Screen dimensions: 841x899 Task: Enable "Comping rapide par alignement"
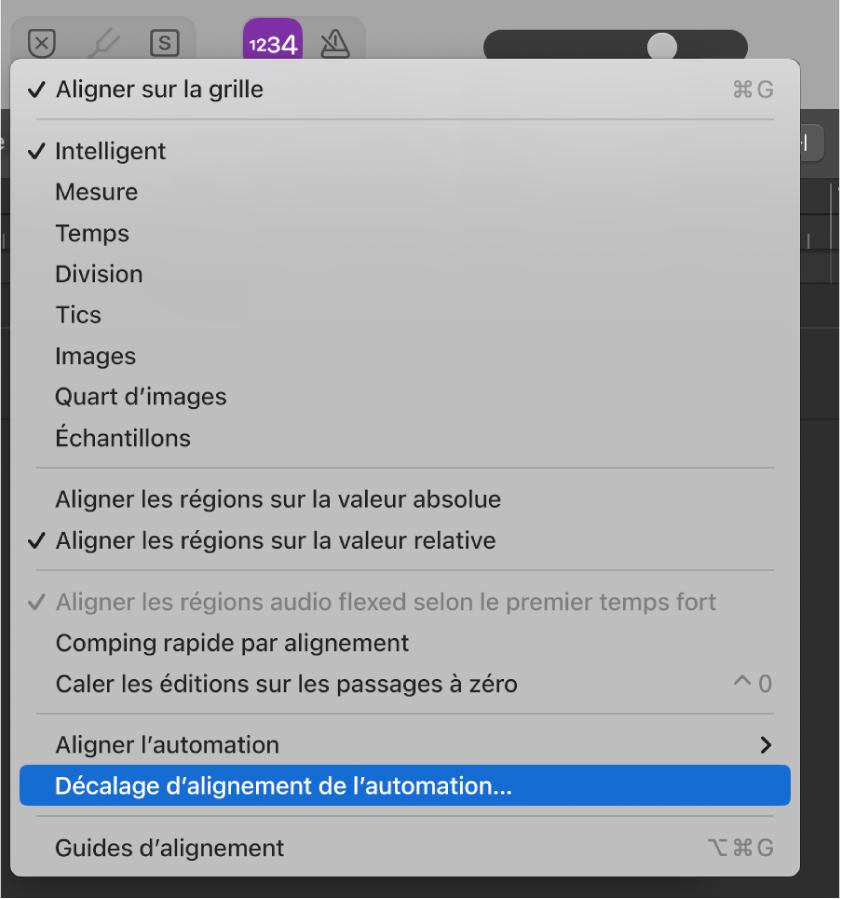232,643
